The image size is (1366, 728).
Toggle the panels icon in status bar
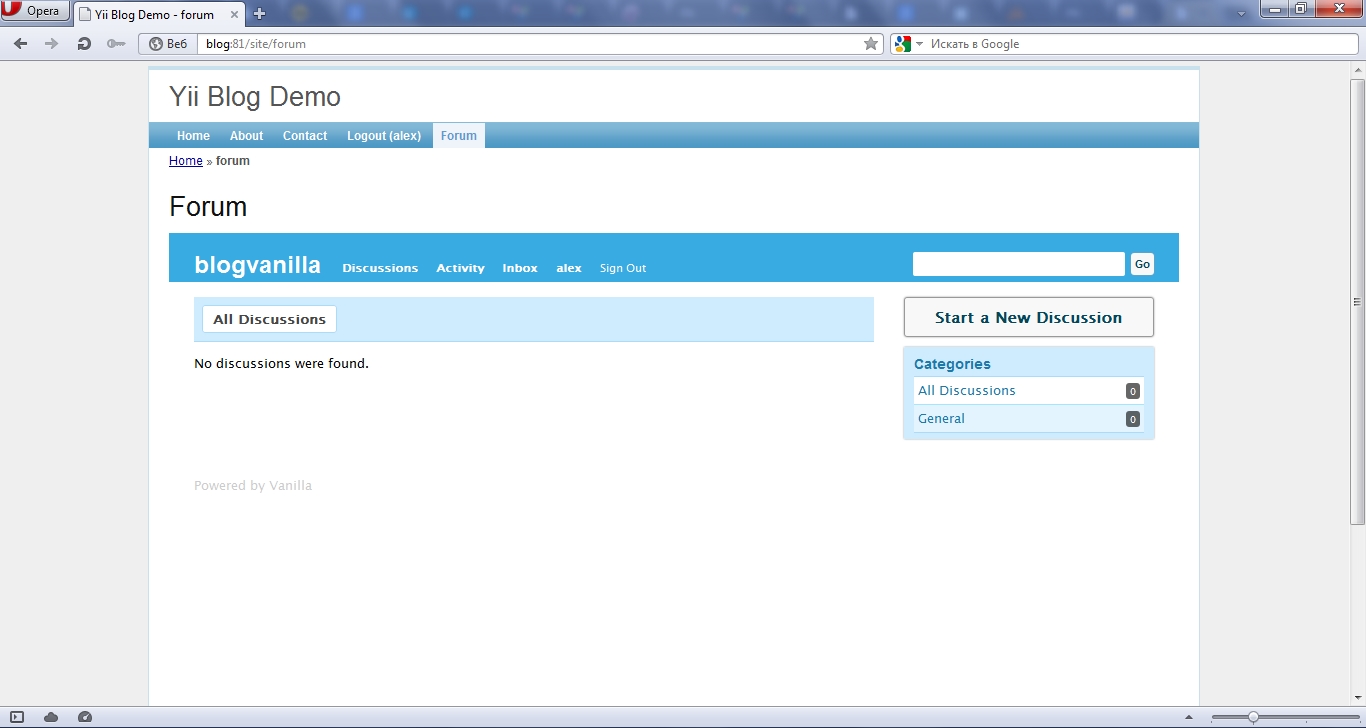click(17, 717)
